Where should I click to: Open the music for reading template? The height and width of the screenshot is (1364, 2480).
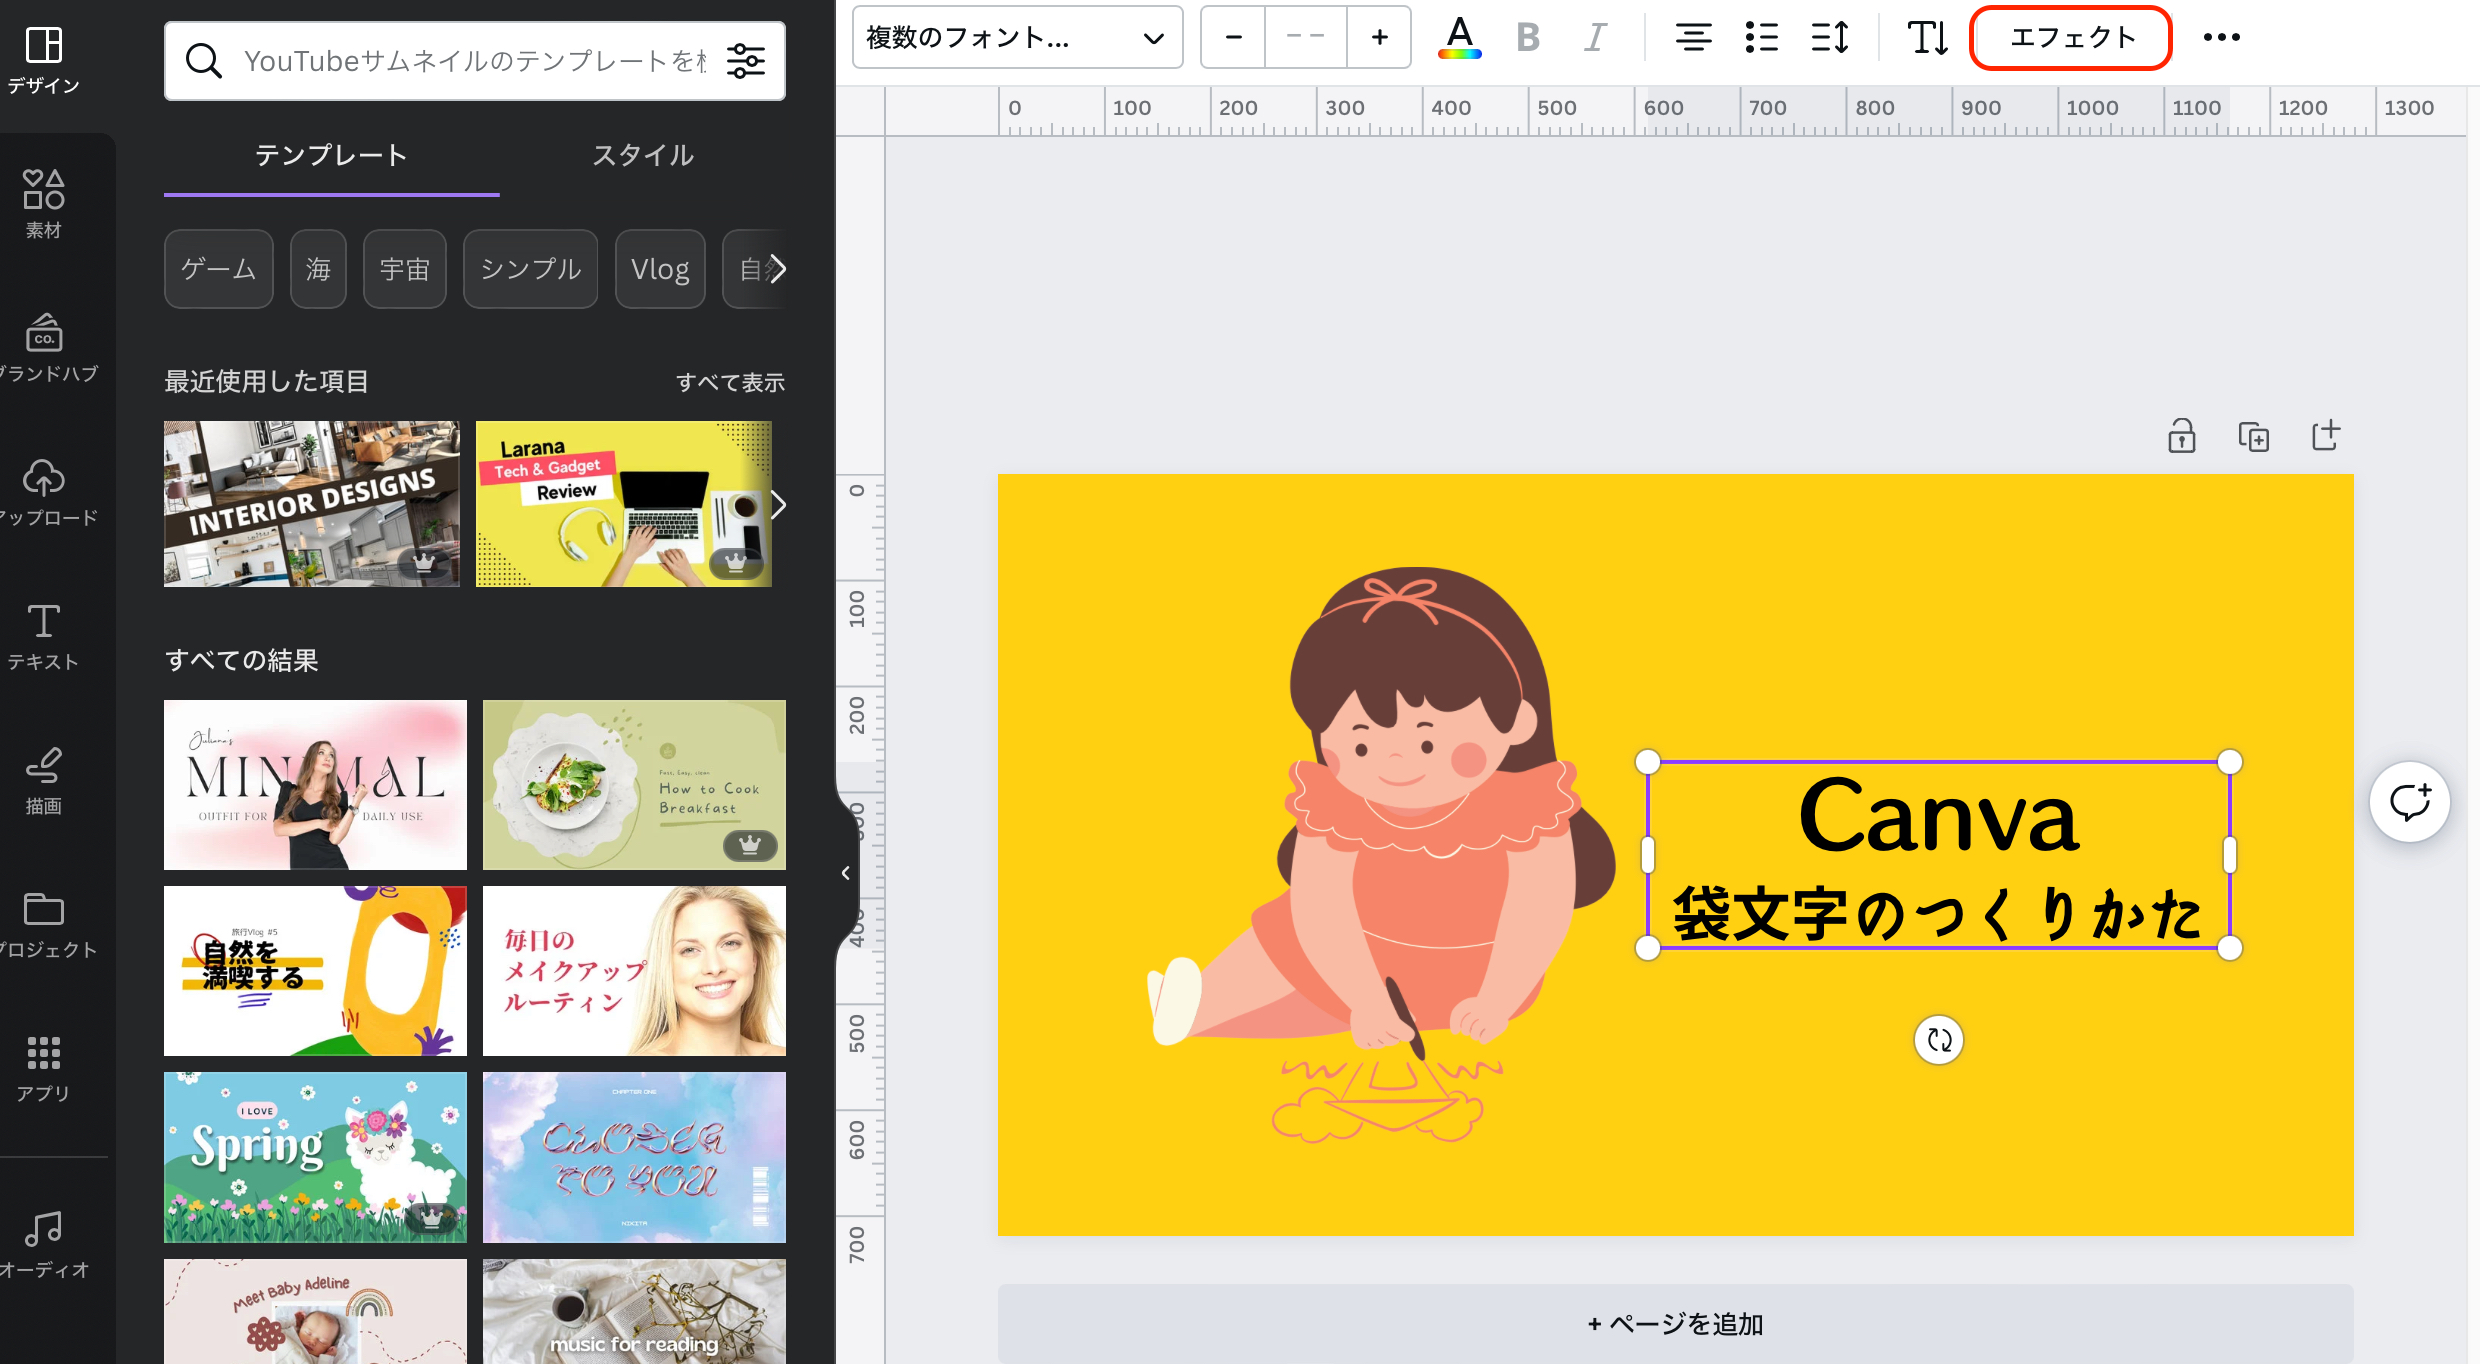(x=634, y=1311)
